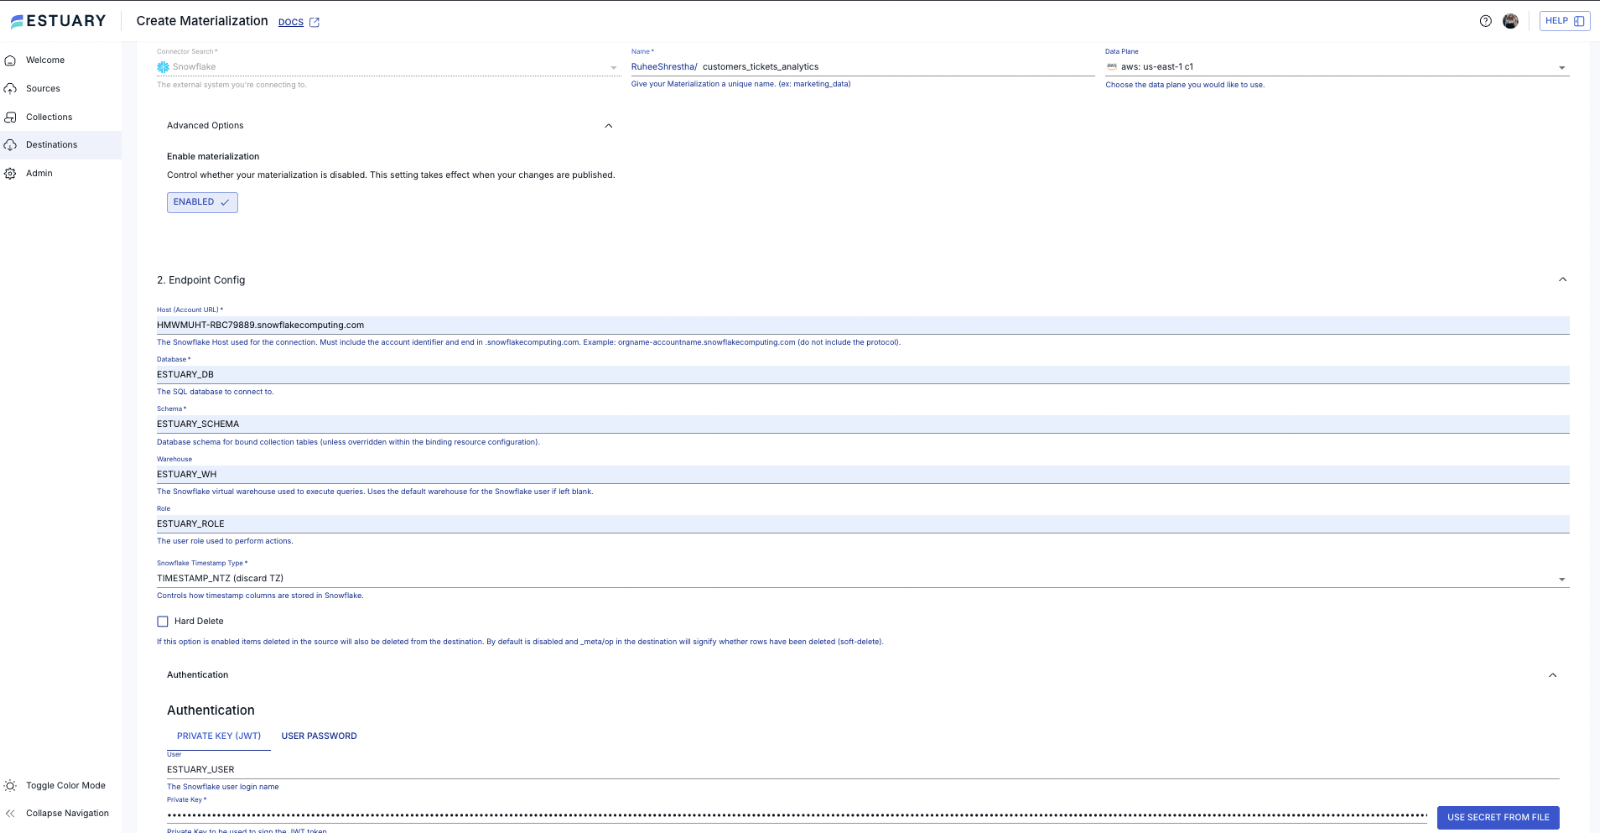Screen dimensions: 1600x833
Task: Collapse the Authentication section
Action: [x=1553, y=675]
